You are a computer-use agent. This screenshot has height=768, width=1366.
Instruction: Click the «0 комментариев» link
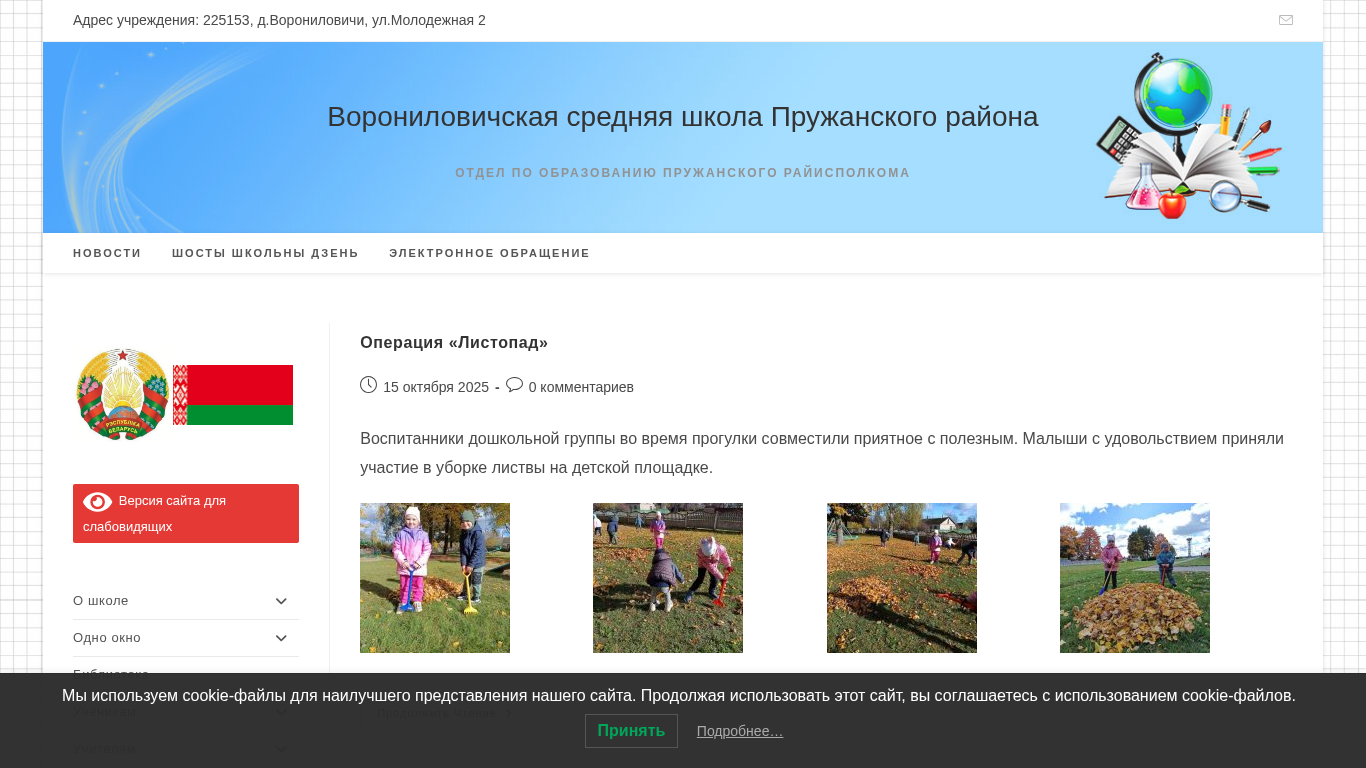click(581, 387)
